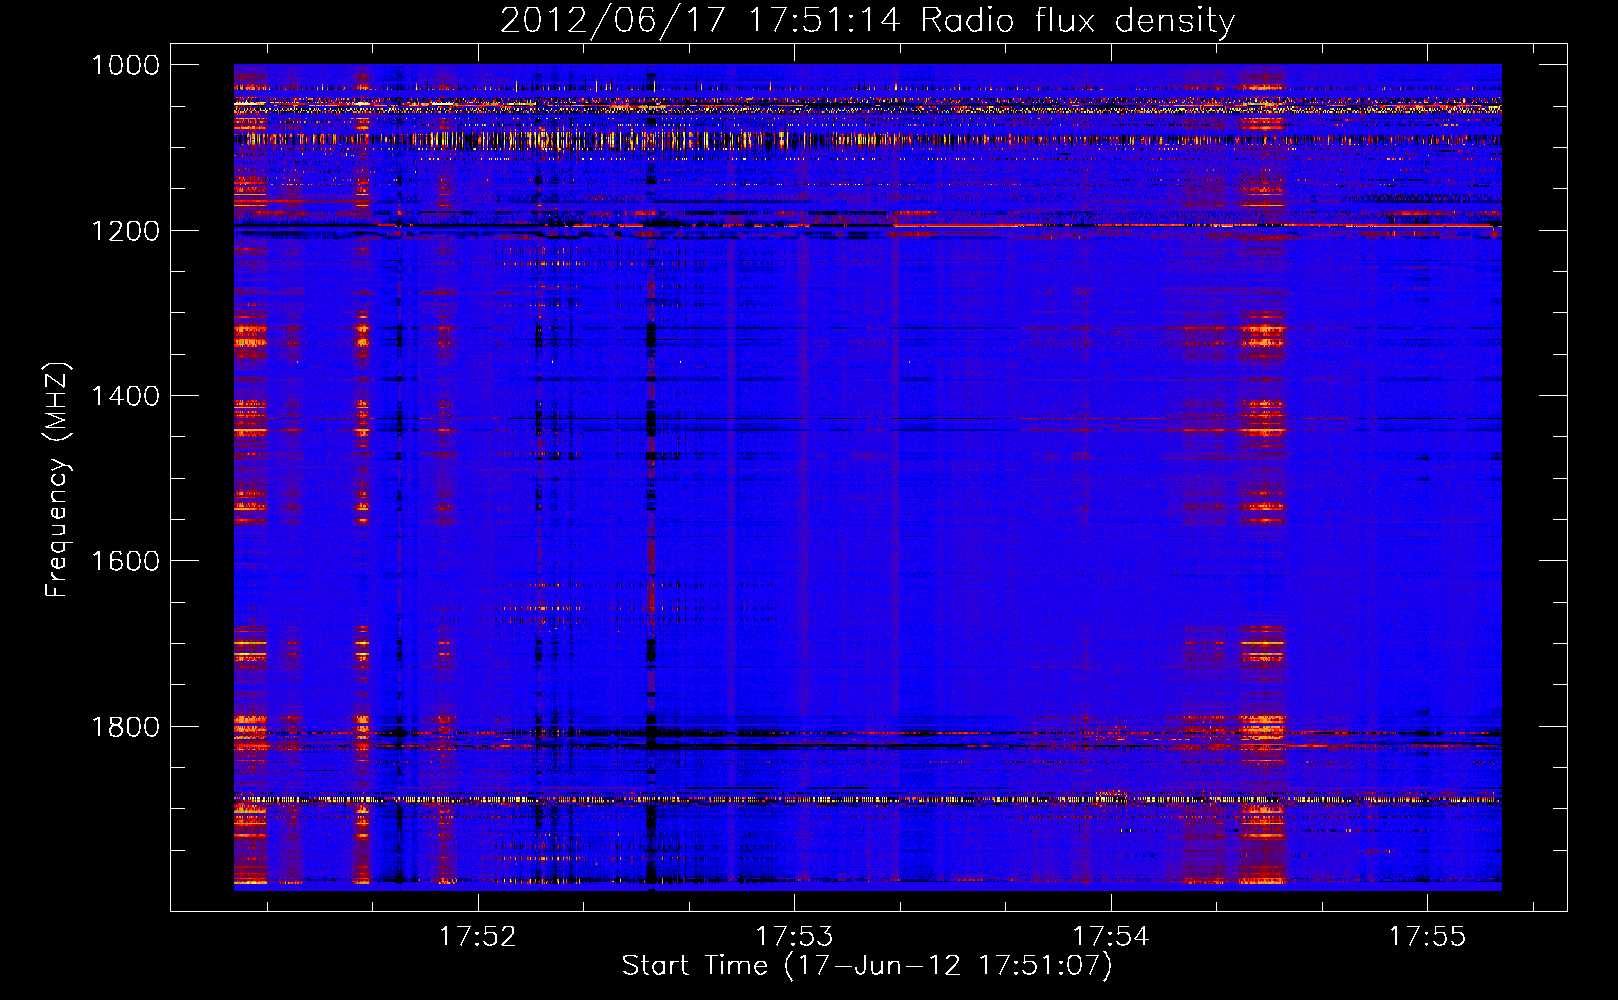1618x1000 pixels.
Task: Click the '17:52' time axis label
Action: click(x=478, y=936)
